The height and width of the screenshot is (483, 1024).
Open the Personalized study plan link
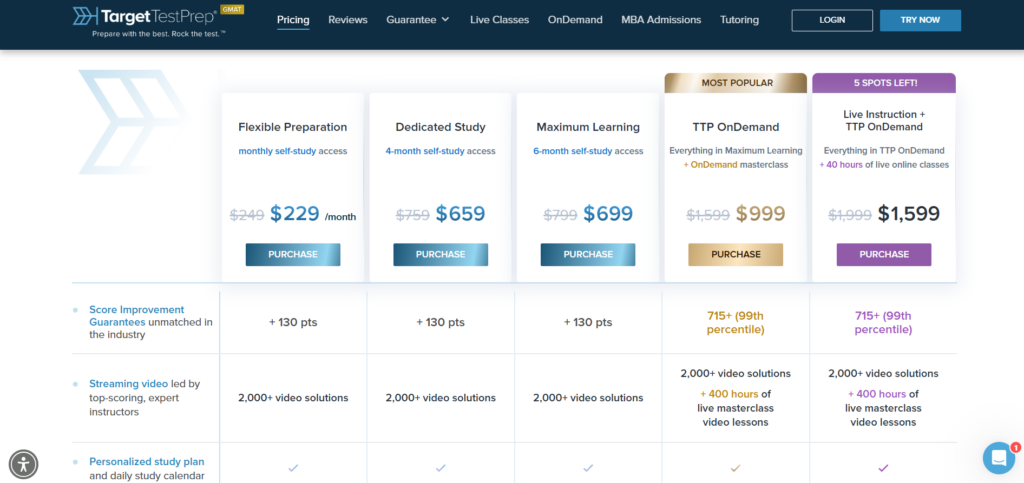[x=146, y=461]
